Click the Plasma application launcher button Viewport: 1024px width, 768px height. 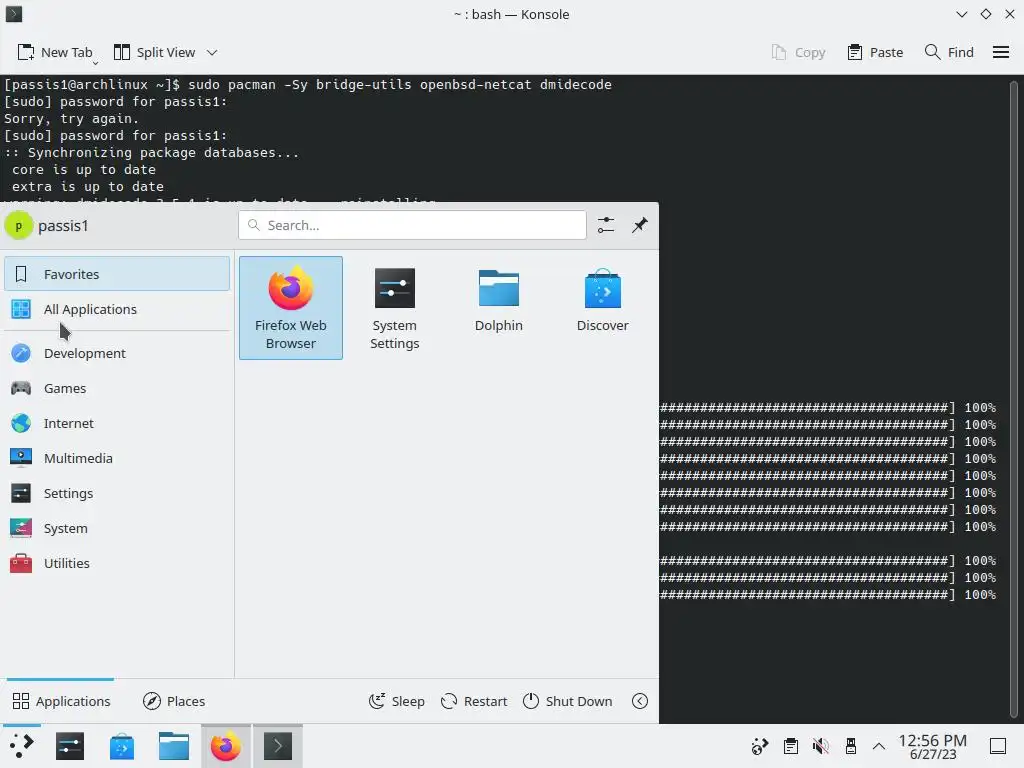tap(22, 746)
